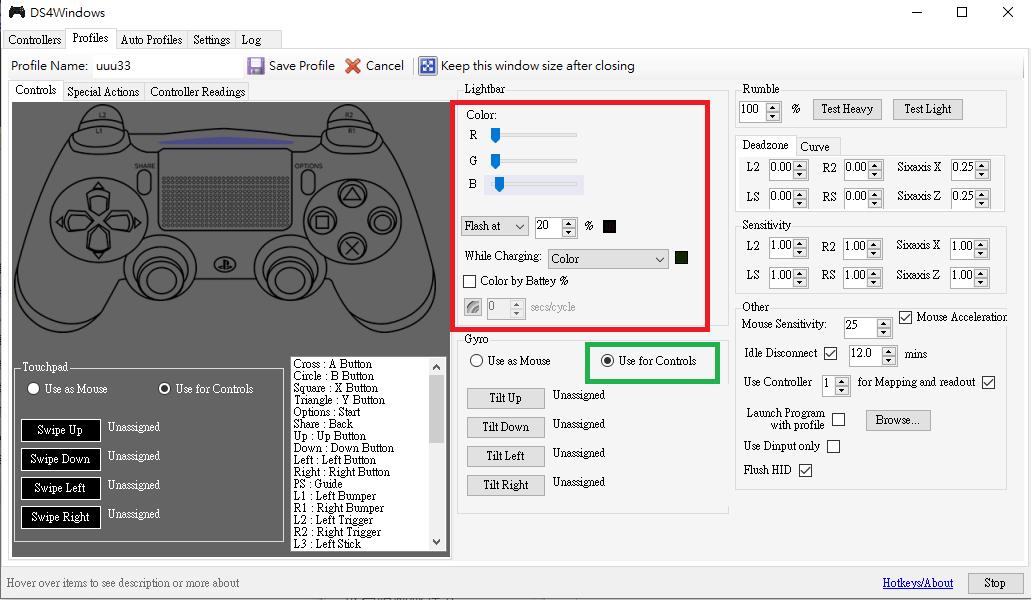Switch to the Controllers tab
The width and height of the screenshot is (1032, 600).
35,39
